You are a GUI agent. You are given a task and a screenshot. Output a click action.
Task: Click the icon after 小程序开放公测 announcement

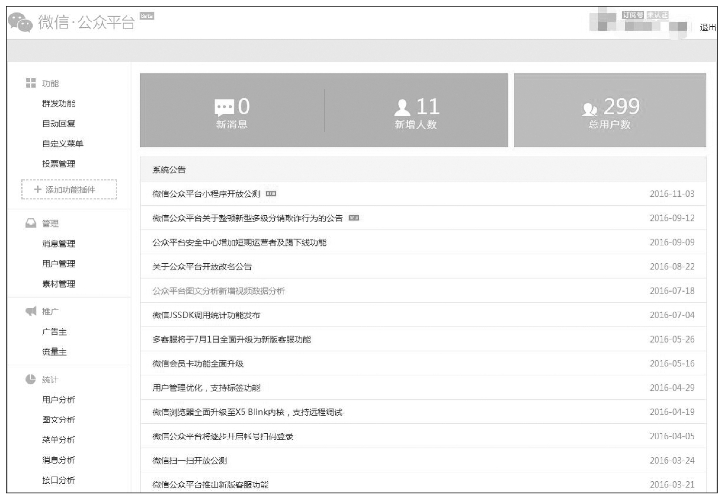pyautogui.click(x=271, y=194)
